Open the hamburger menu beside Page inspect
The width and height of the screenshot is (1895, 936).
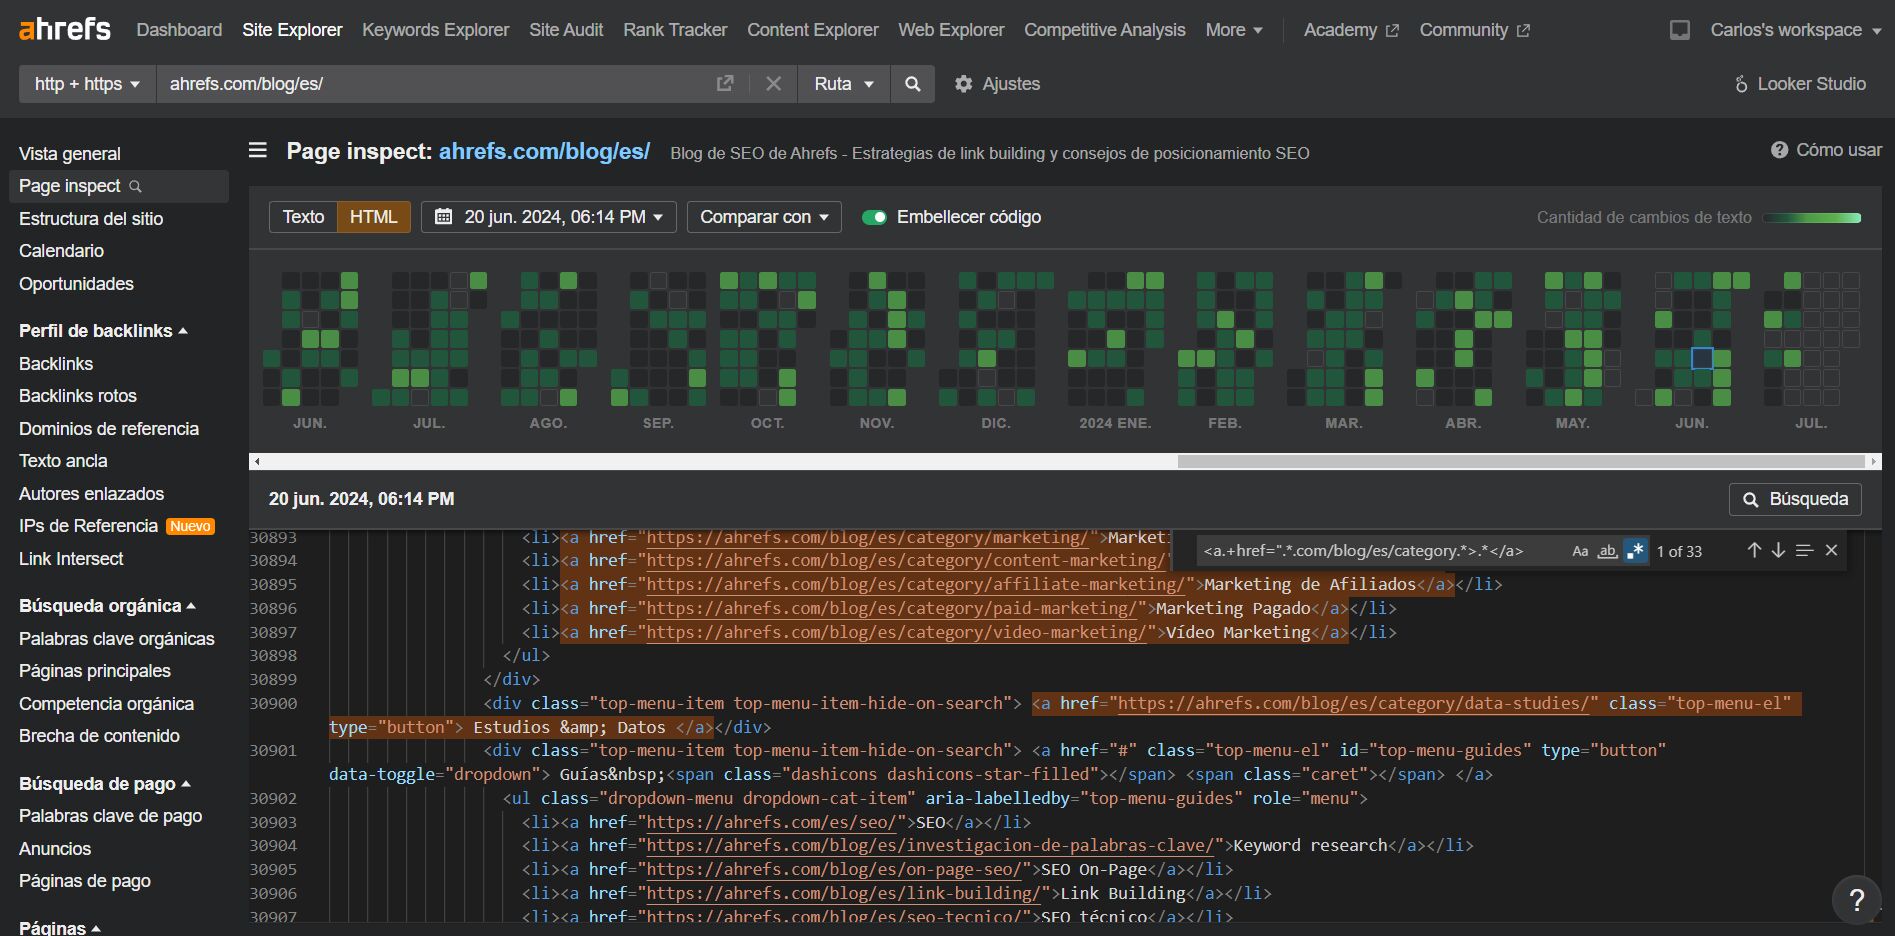(x=258, y=151)
